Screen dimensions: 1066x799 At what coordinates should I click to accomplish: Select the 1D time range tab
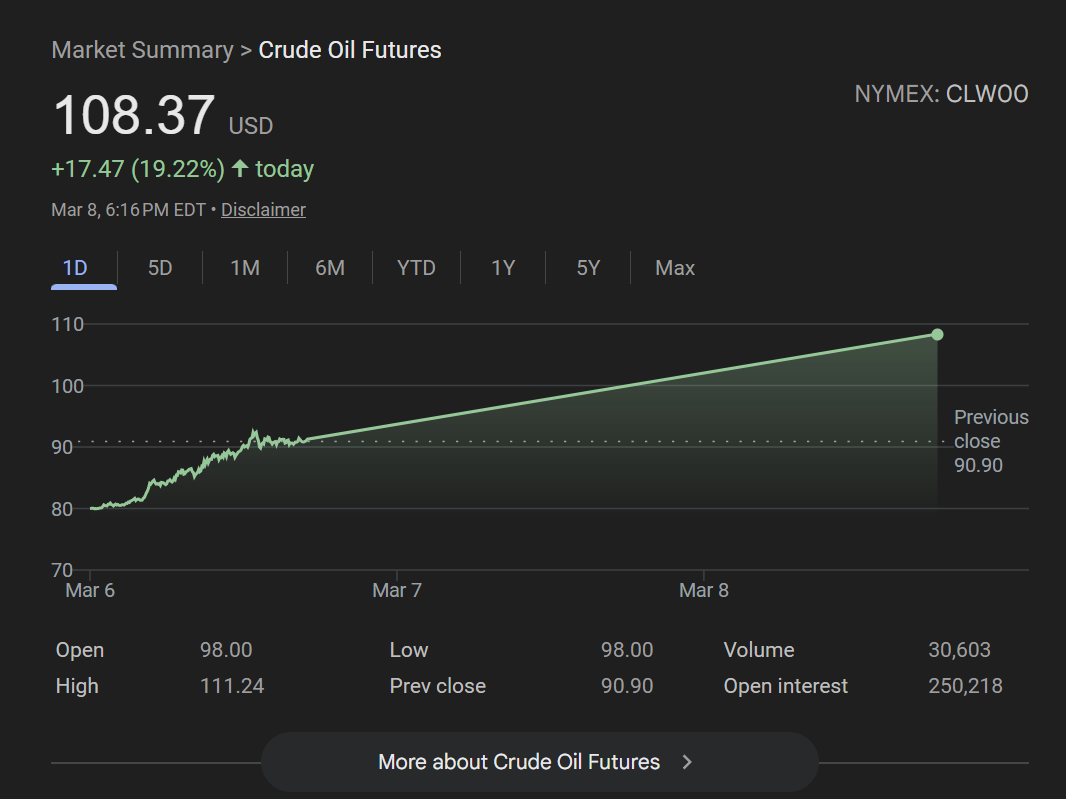tap(75, 268)
